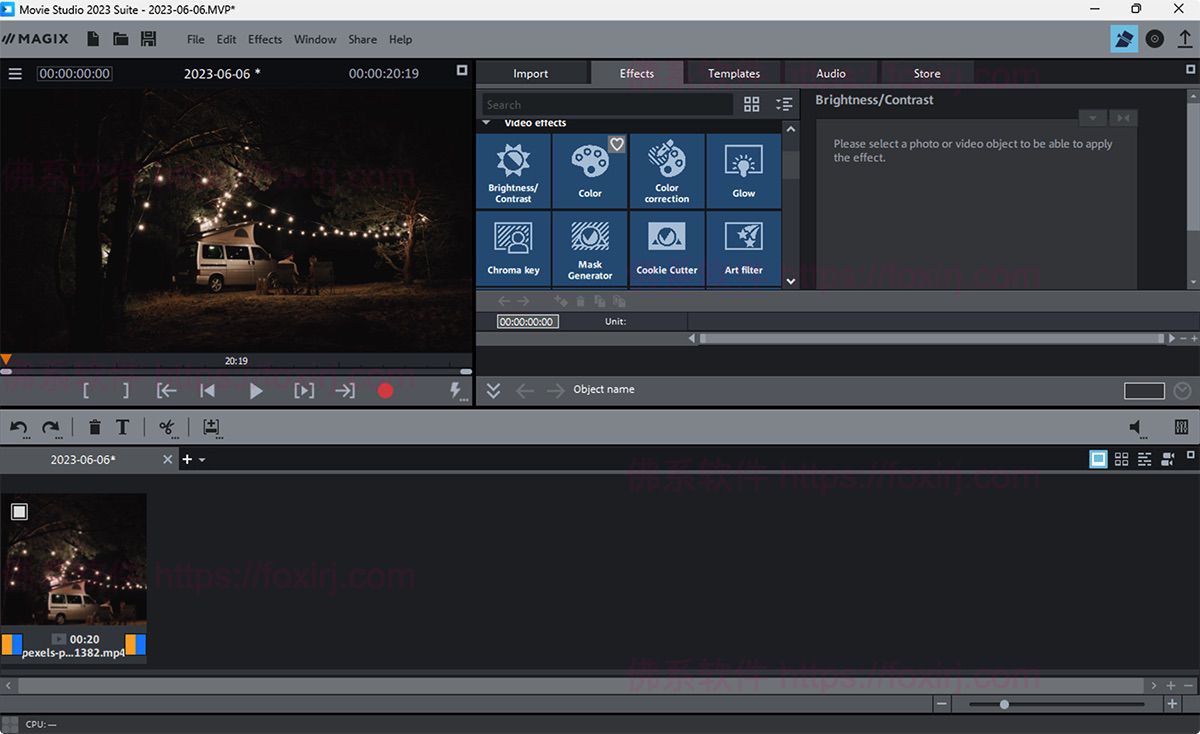
Task: Choose the Mask Generator effect
Action: pyautogui.click(x=590, y=249)
